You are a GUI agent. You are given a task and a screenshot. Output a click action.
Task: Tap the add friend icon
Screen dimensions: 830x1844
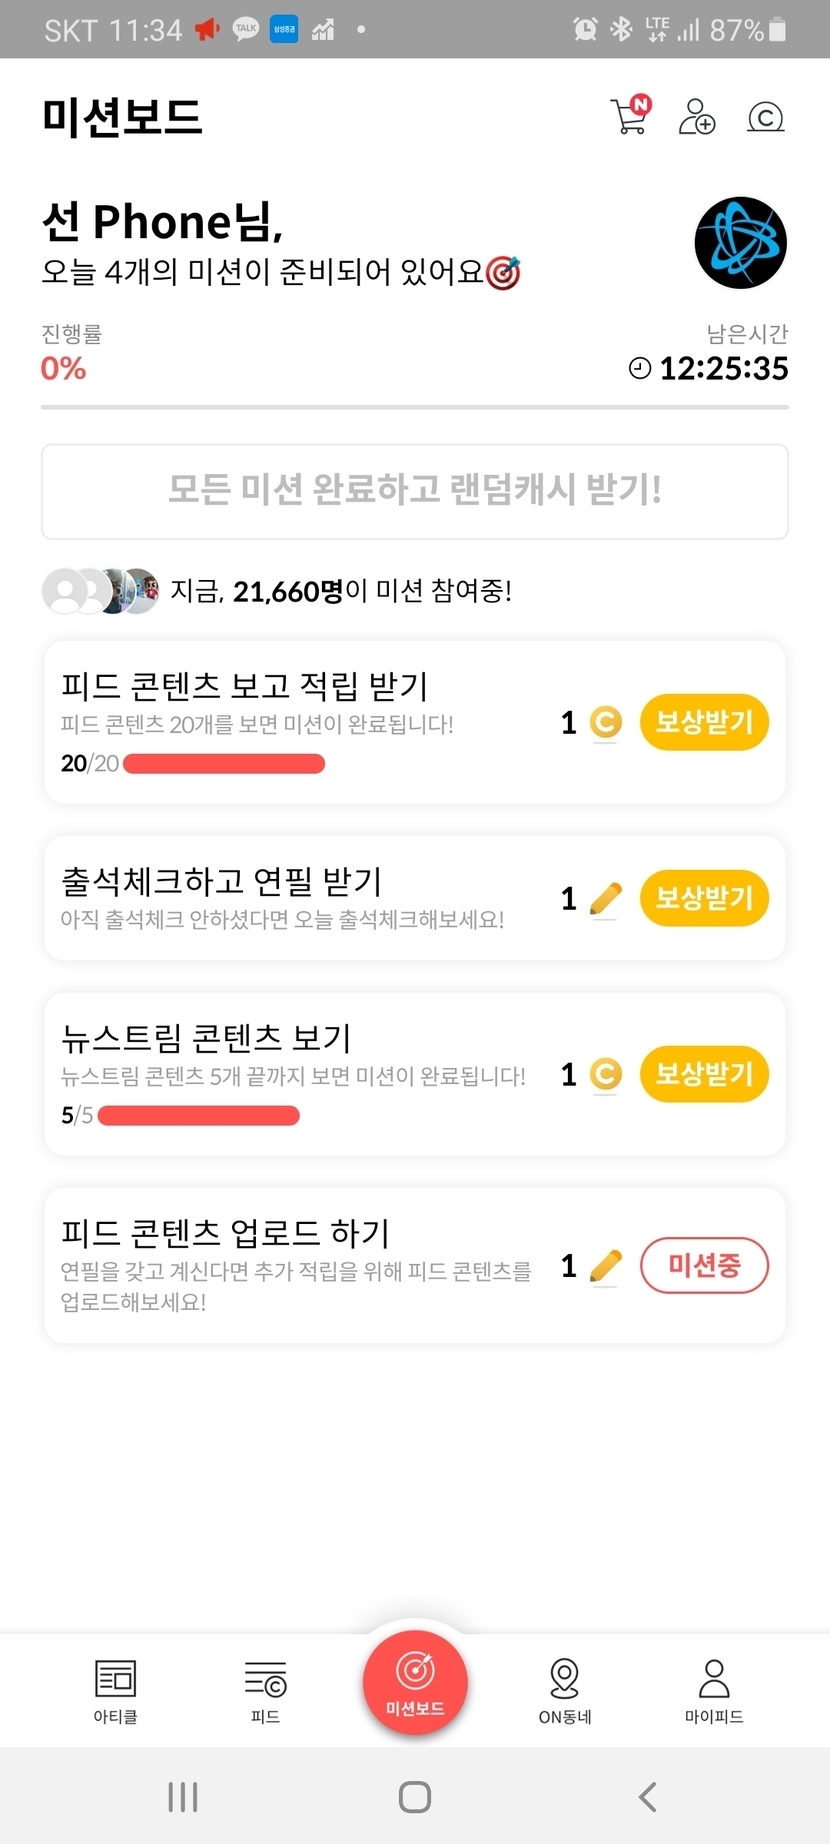click(x=697, y=117)
